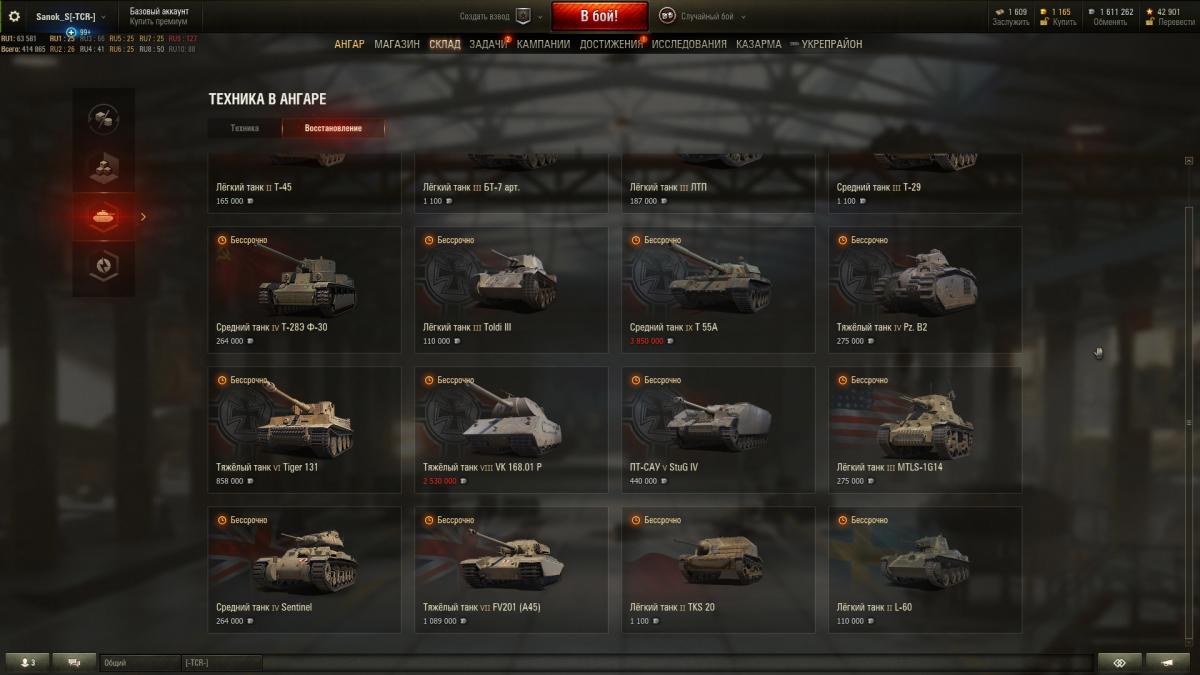Expand the sidebar panel arrow
The image size is (1200, 675).
coord(143,217)
